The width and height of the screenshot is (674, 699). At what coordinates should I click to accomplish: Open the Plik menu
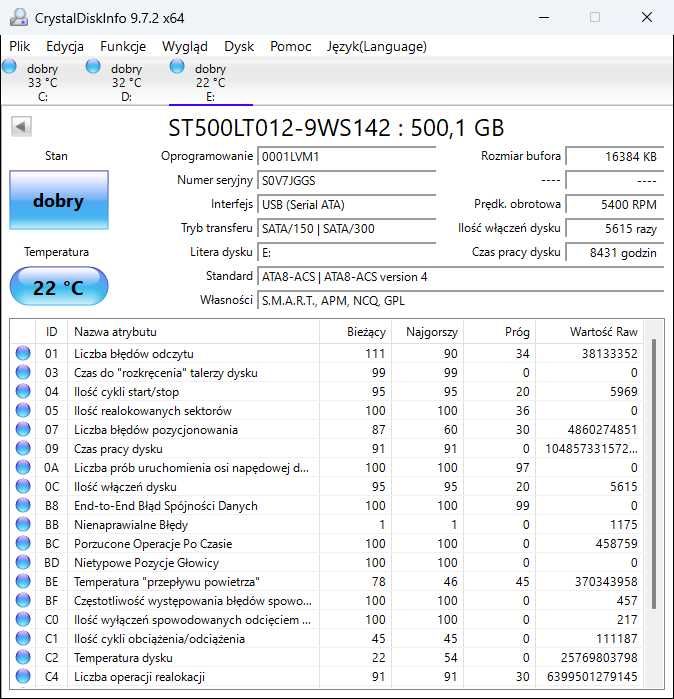point(20,46)
